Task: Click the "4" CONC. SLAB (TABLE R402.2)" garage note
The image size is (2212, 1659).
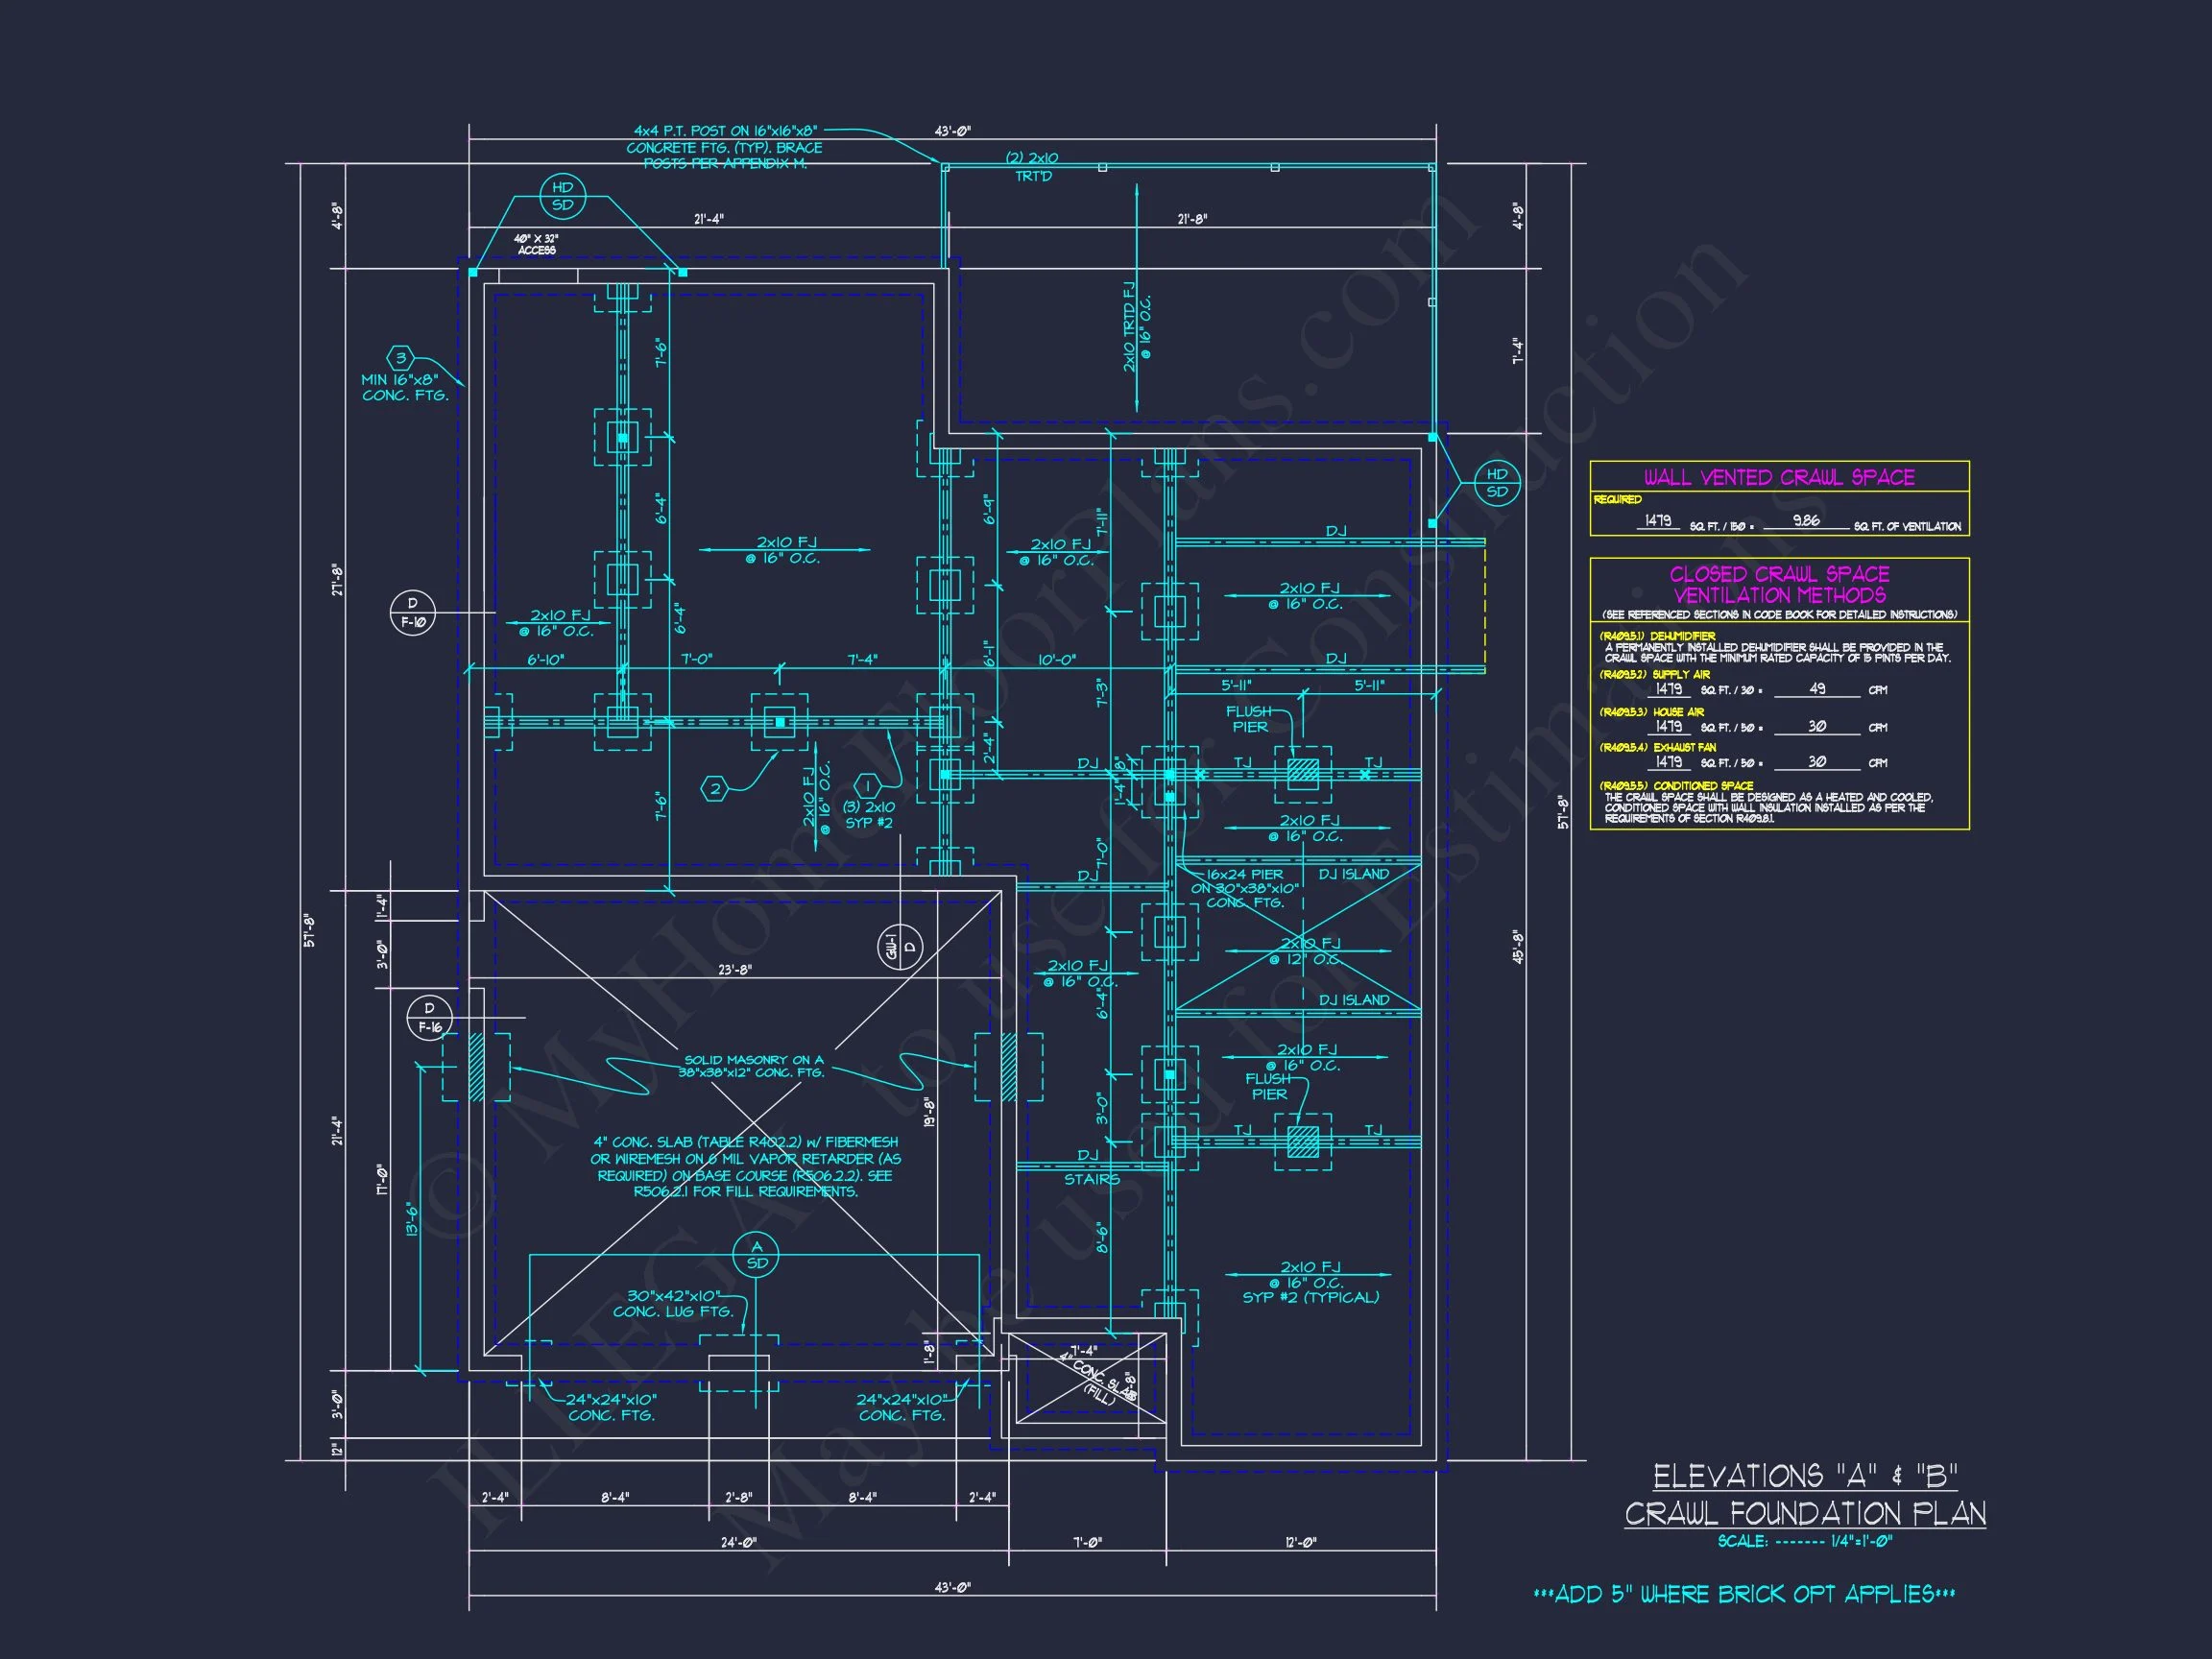Action: [x=745, y=1166]
